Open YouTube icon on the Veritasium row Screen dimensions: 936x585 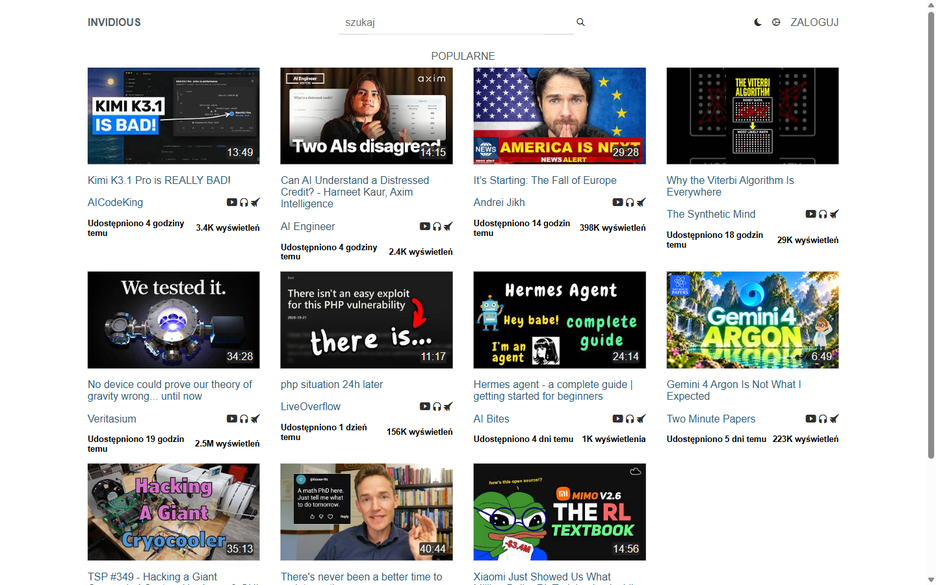click(232, 418)
